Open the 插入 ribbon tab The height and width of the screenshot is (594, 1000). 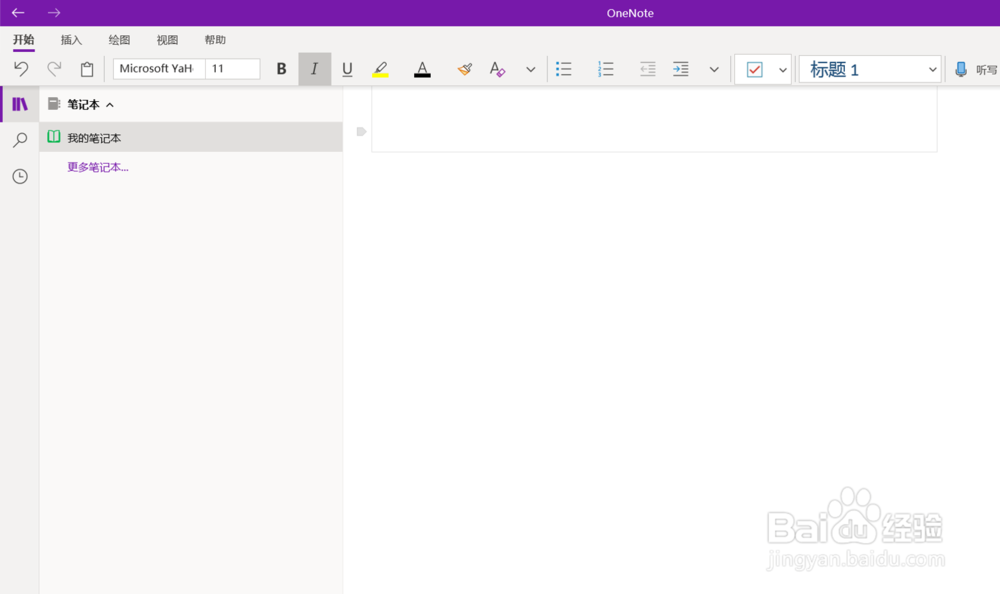click(71, 40)
